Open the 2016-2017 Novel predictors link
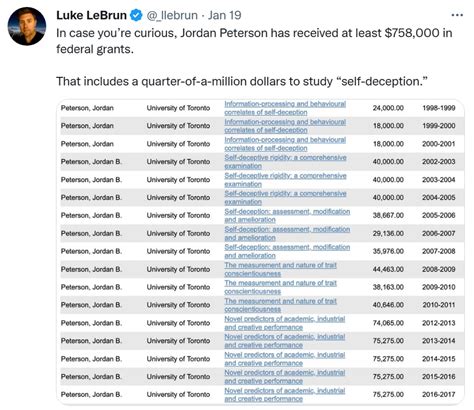474x410 pixels. [285, 395]
